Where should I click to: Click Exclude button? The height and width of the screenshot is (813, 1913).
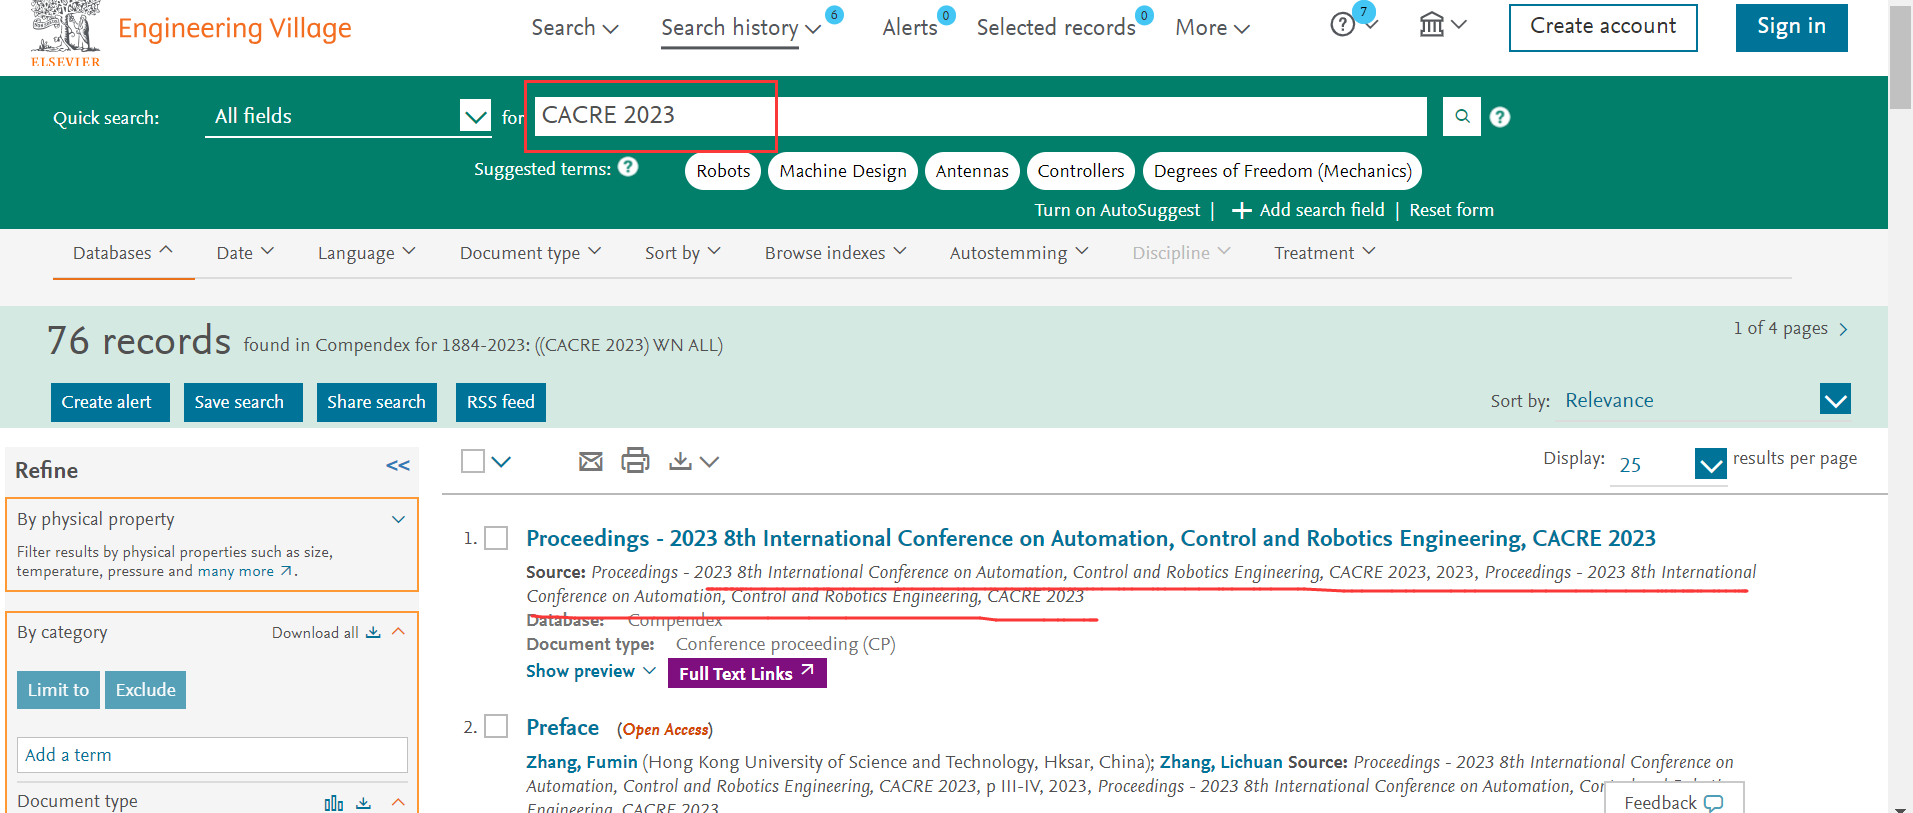pyautogui.click(x=145, y=690)
